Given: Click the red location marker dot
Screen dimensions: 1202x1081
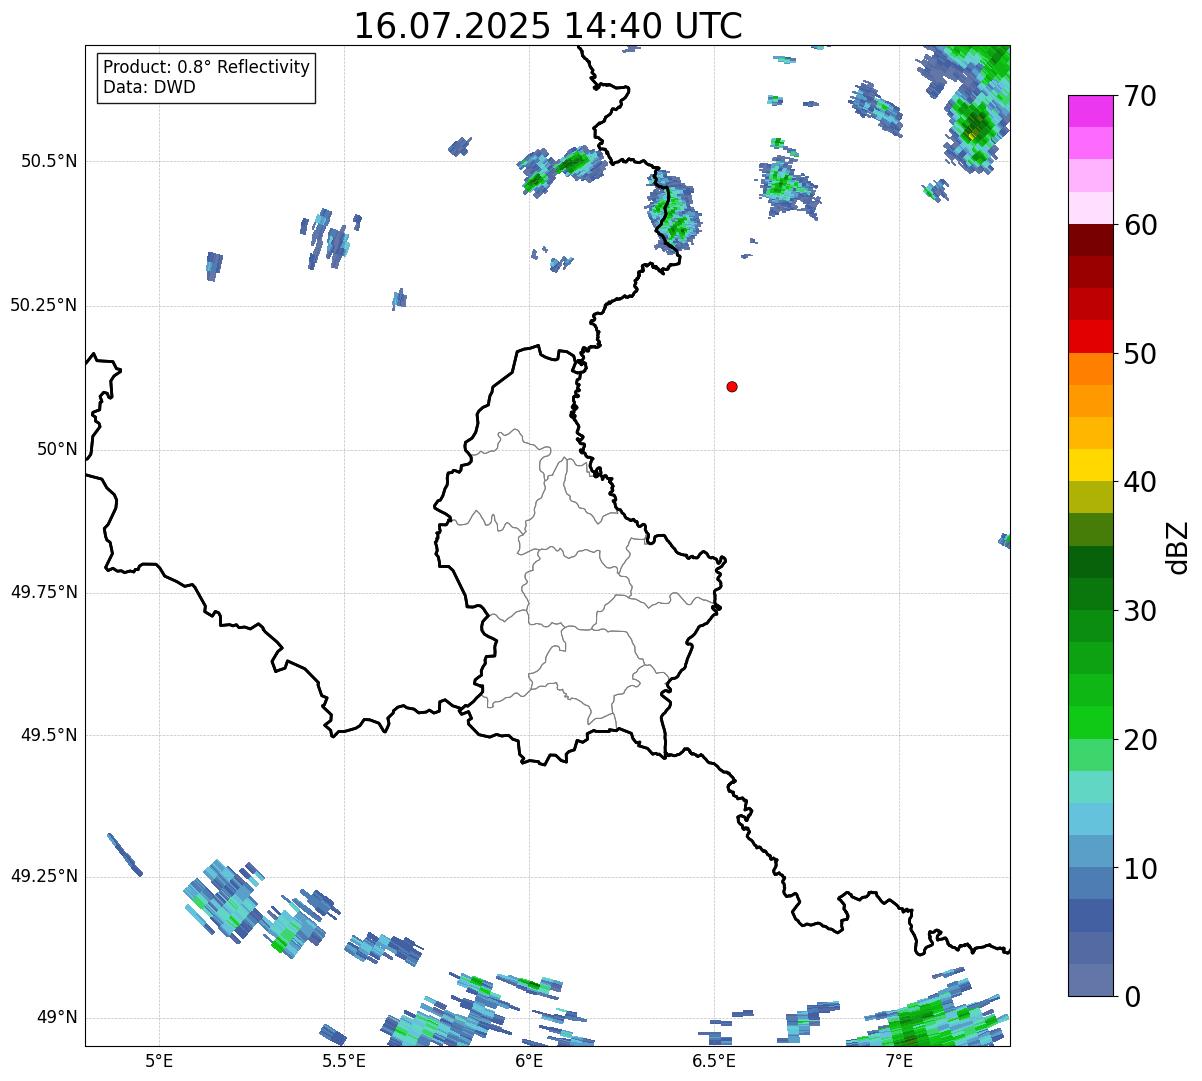Looking at the screenshot, I should tap(732, 386).
